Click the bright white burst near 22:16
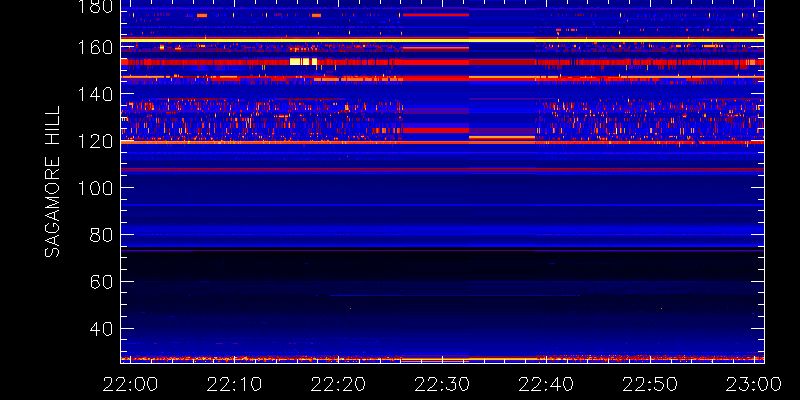The height and width of the screenshot is (400, 800). 304,62
